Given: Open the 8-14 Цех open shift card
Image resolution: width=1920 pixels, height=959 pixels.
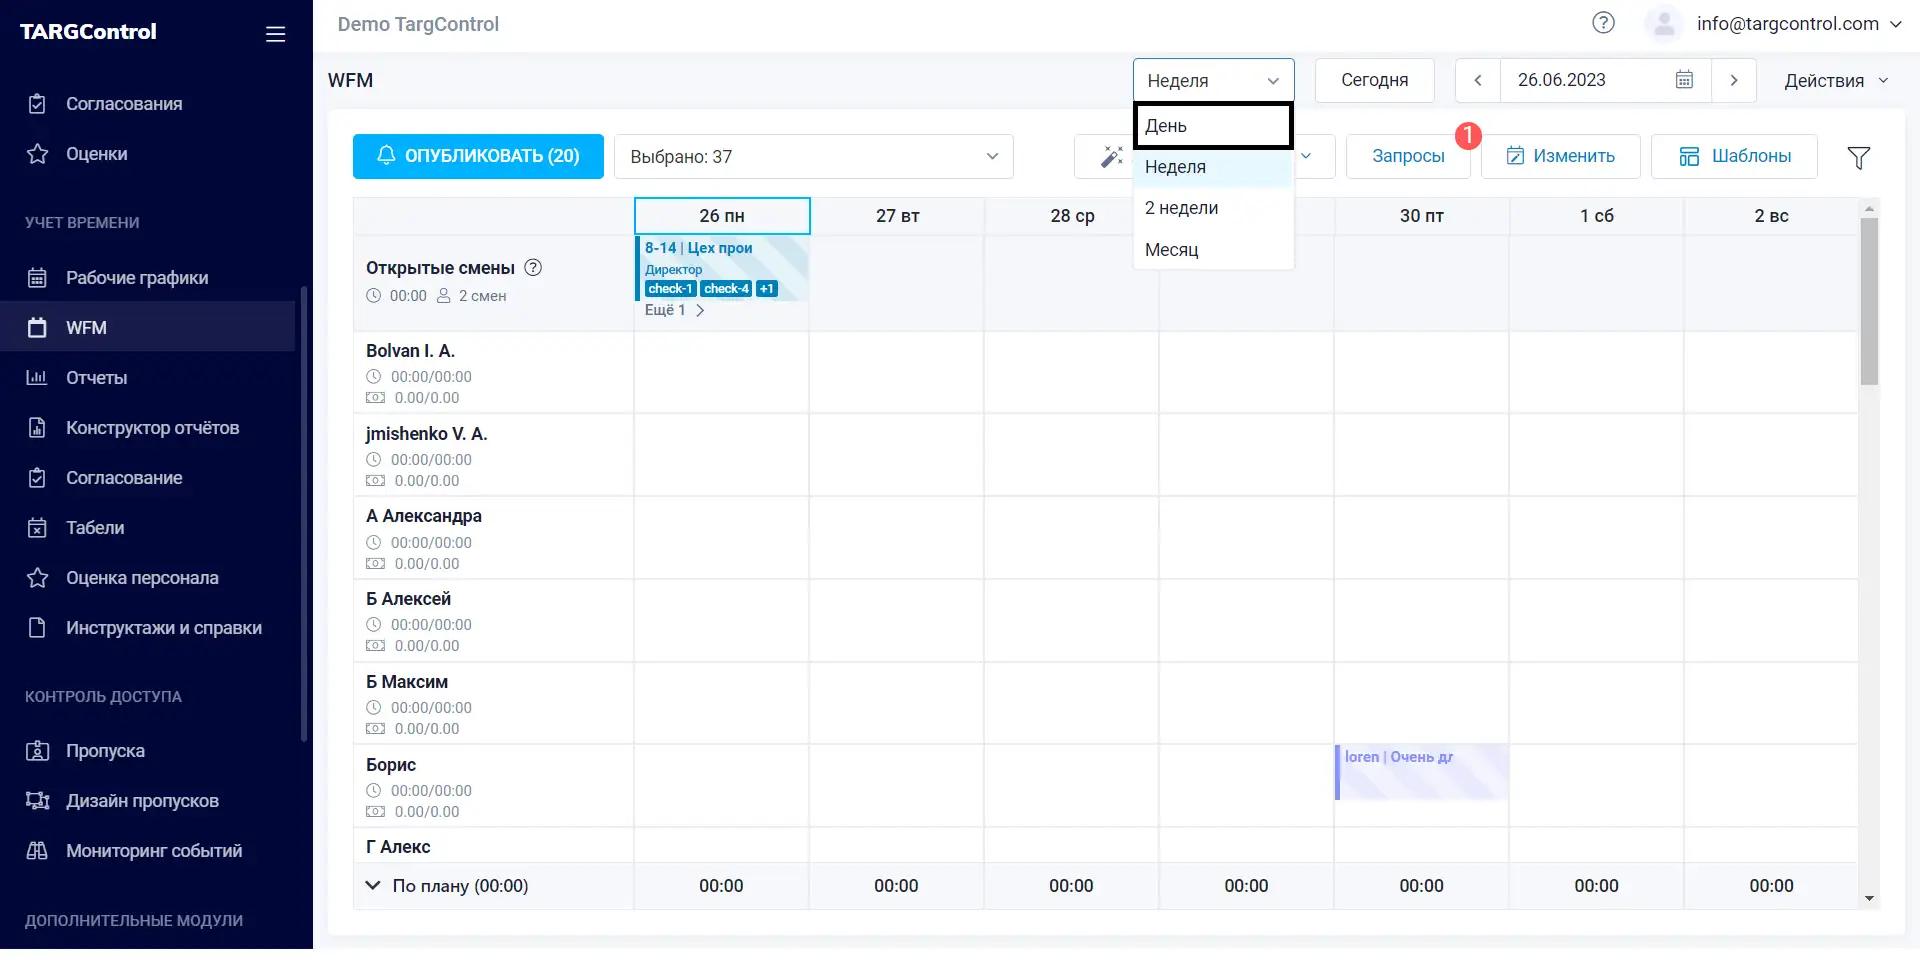Looking at the screenshot, I should tap(722, 268).
